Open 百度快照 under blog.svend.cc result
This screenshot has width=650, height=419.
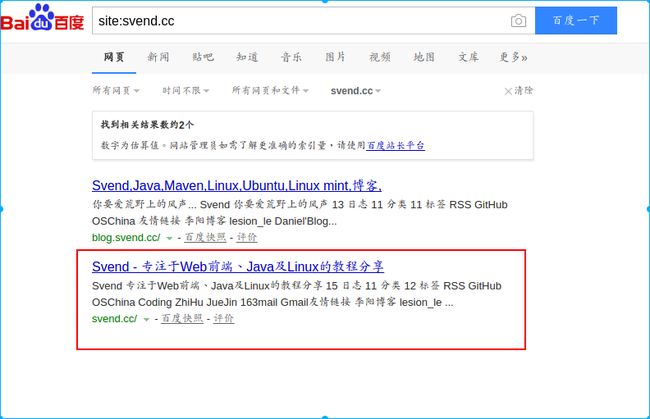pos(205,237)
